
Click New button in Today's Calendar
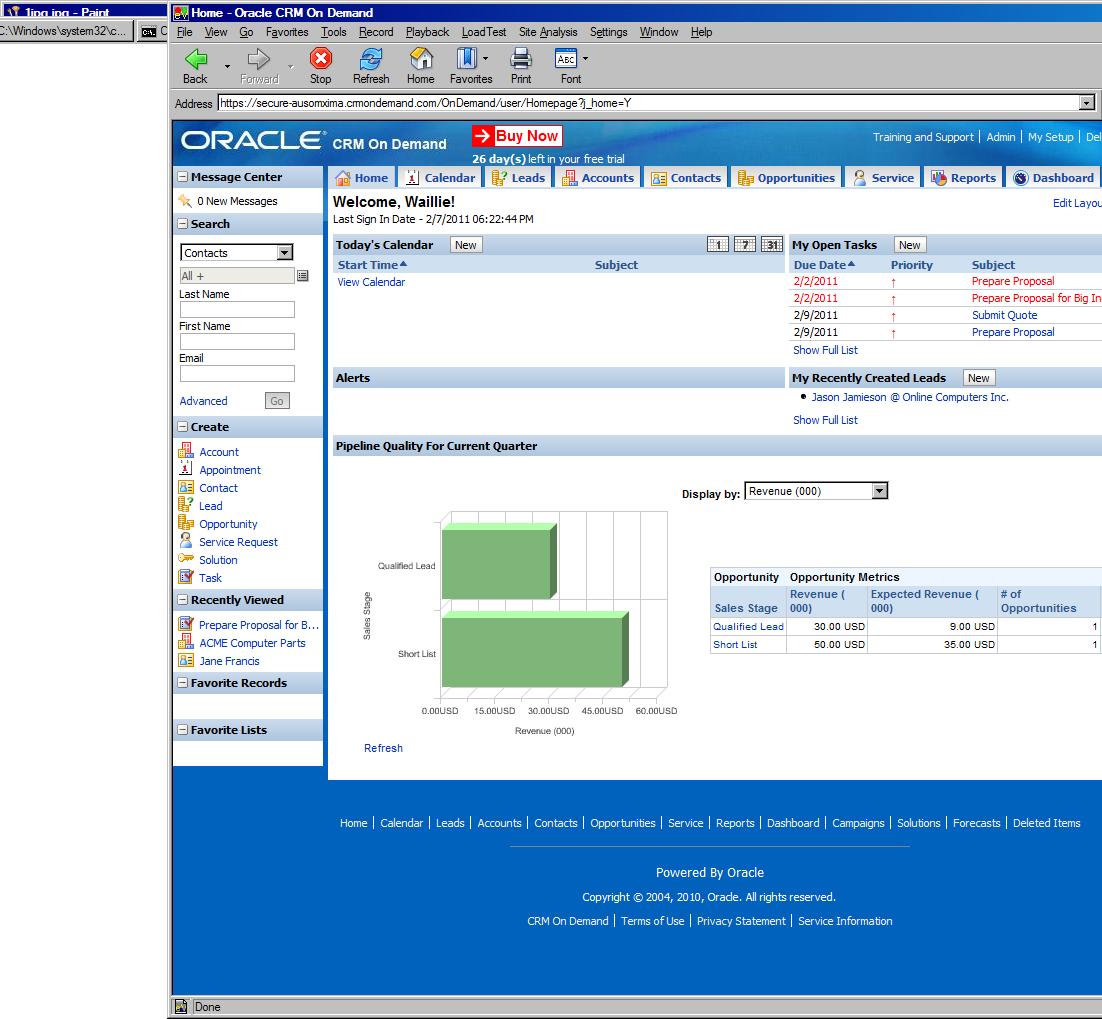point(465,245)
